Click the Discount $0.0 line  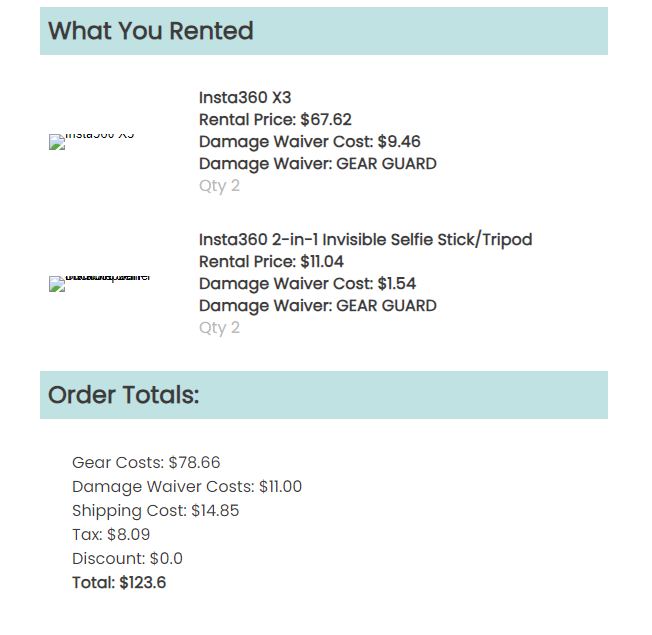127,558
